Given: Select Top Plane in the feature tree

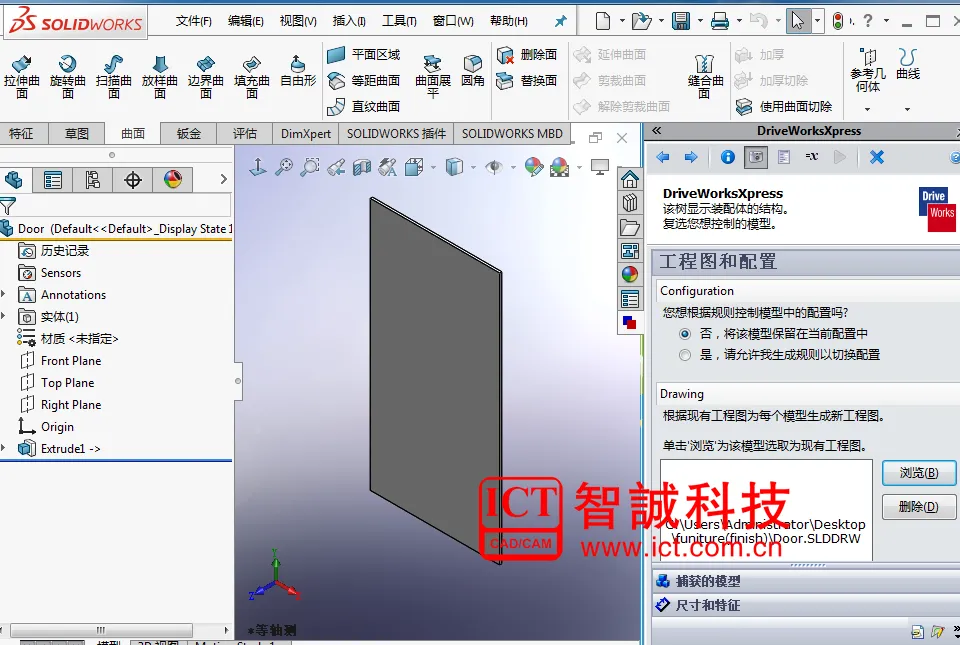Looking at the screenshot, I should (x=57, y=382).
